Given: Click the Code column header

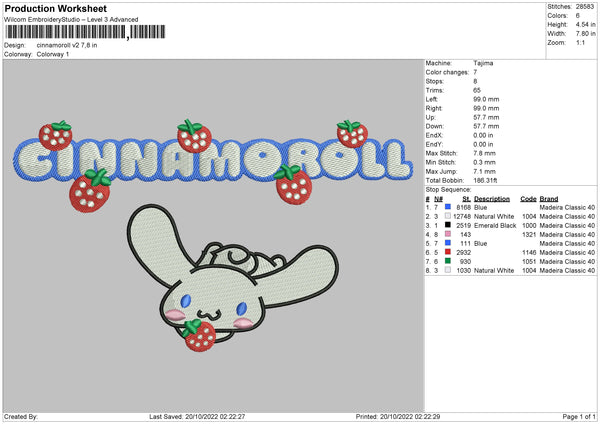Looking at the screenshot, I should coord(528,198).
